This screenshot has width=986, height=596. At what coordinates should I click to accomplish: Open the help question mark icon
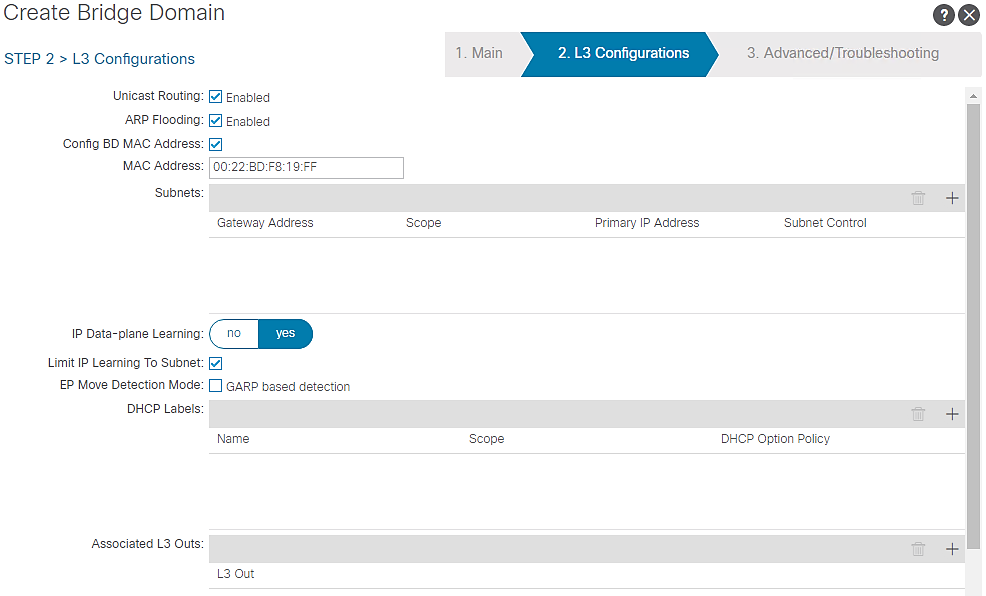pos(943,15)
